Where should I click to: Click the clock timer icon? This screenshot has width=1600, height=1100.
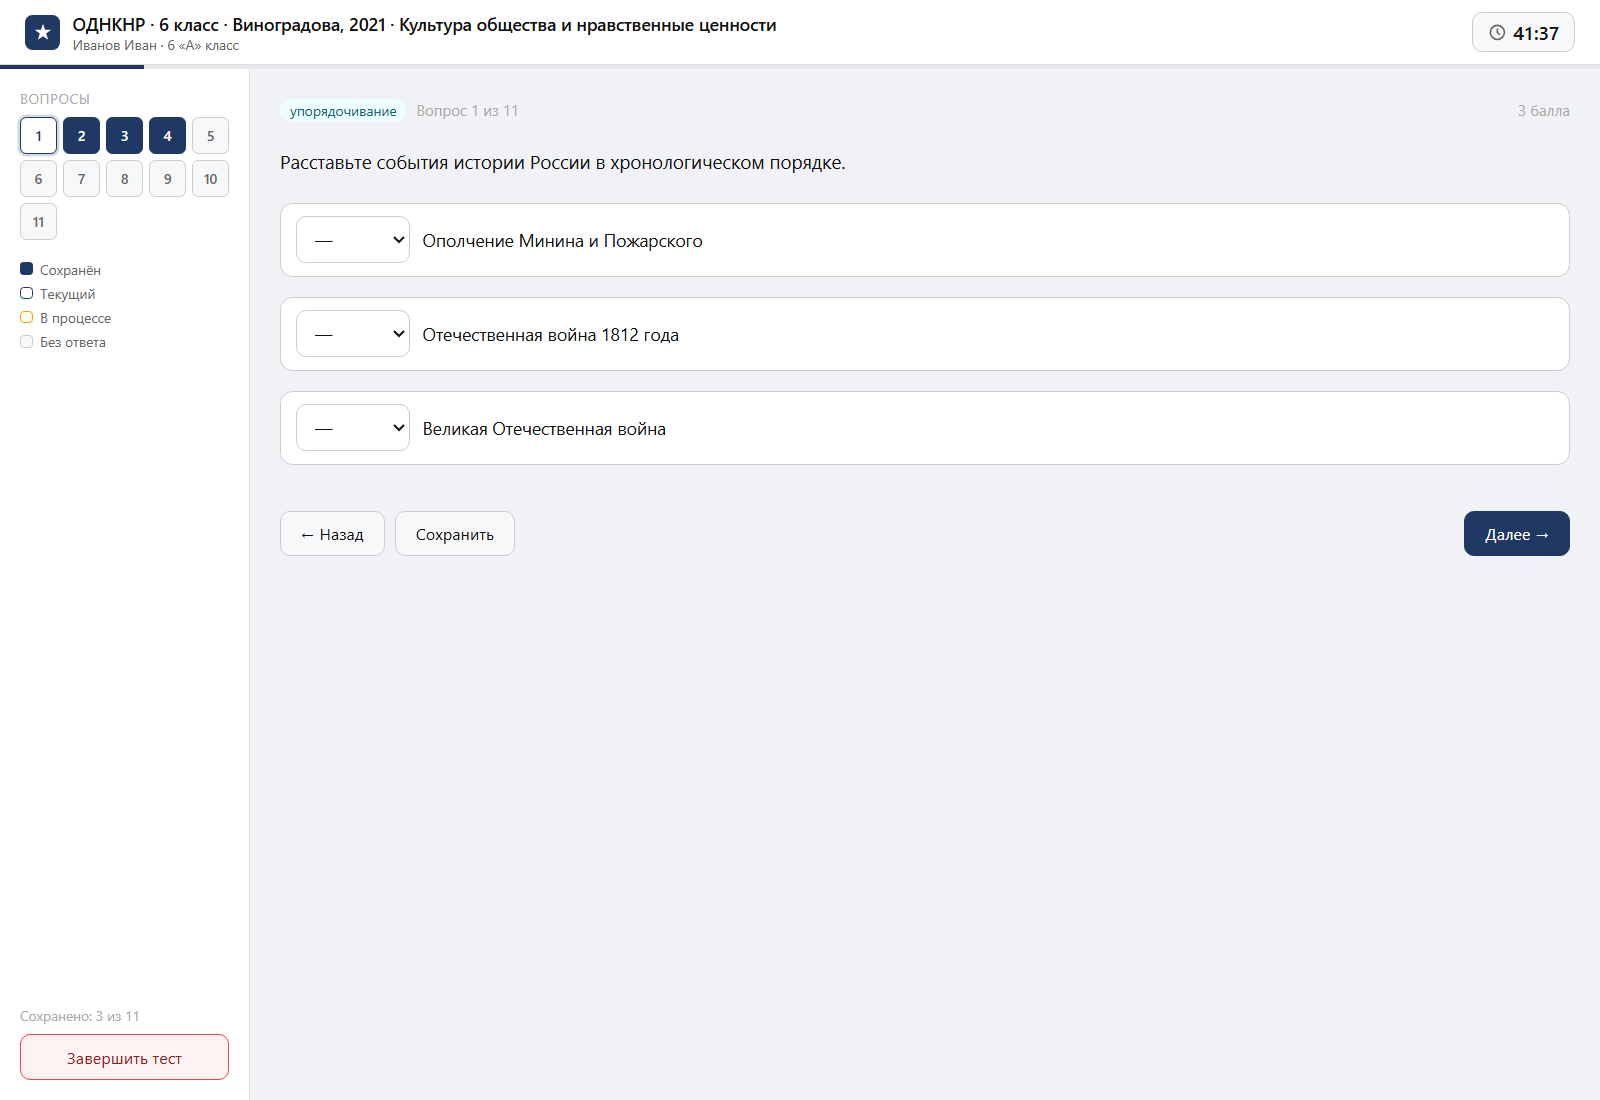1497,33
